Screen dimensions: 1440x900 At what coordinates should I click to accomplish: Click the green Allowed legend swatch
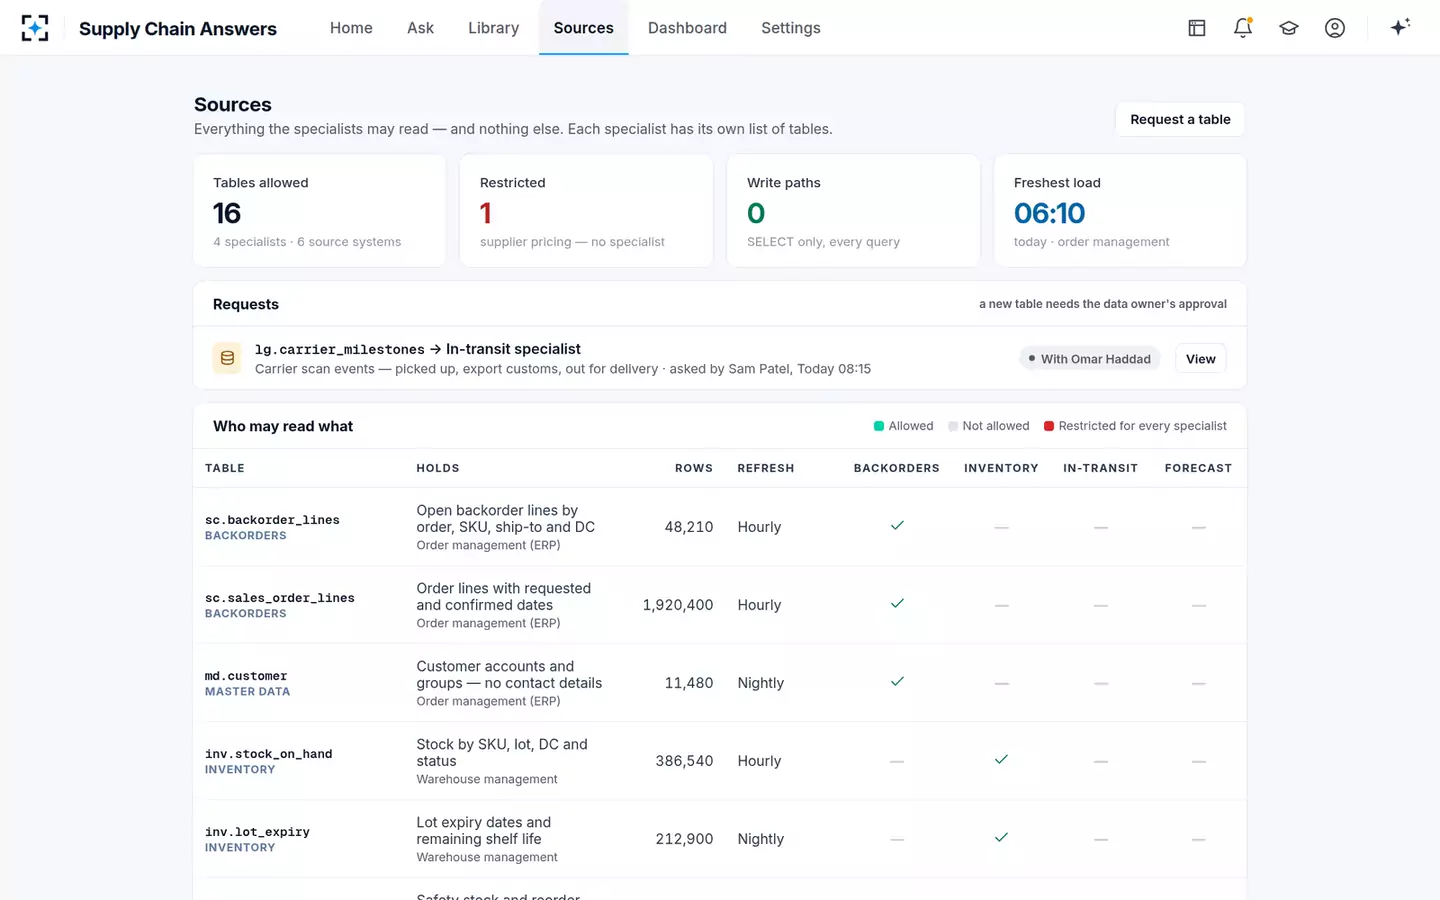pyautogui.click(x=879, y=426)
